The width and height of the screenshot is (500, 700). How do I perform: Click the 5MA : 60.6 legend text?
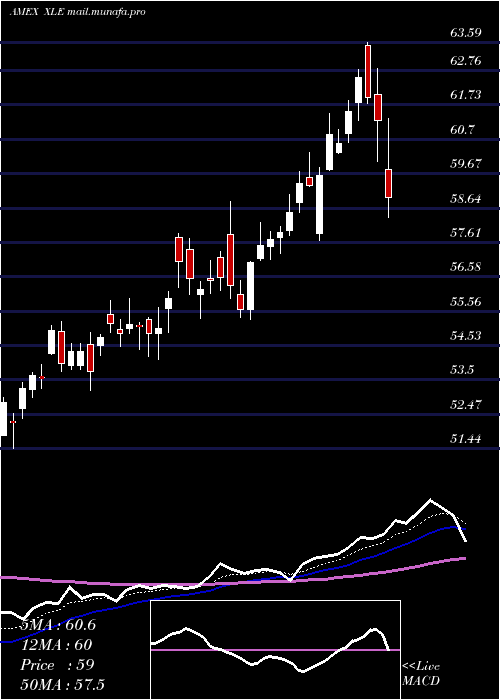[58, 625]
